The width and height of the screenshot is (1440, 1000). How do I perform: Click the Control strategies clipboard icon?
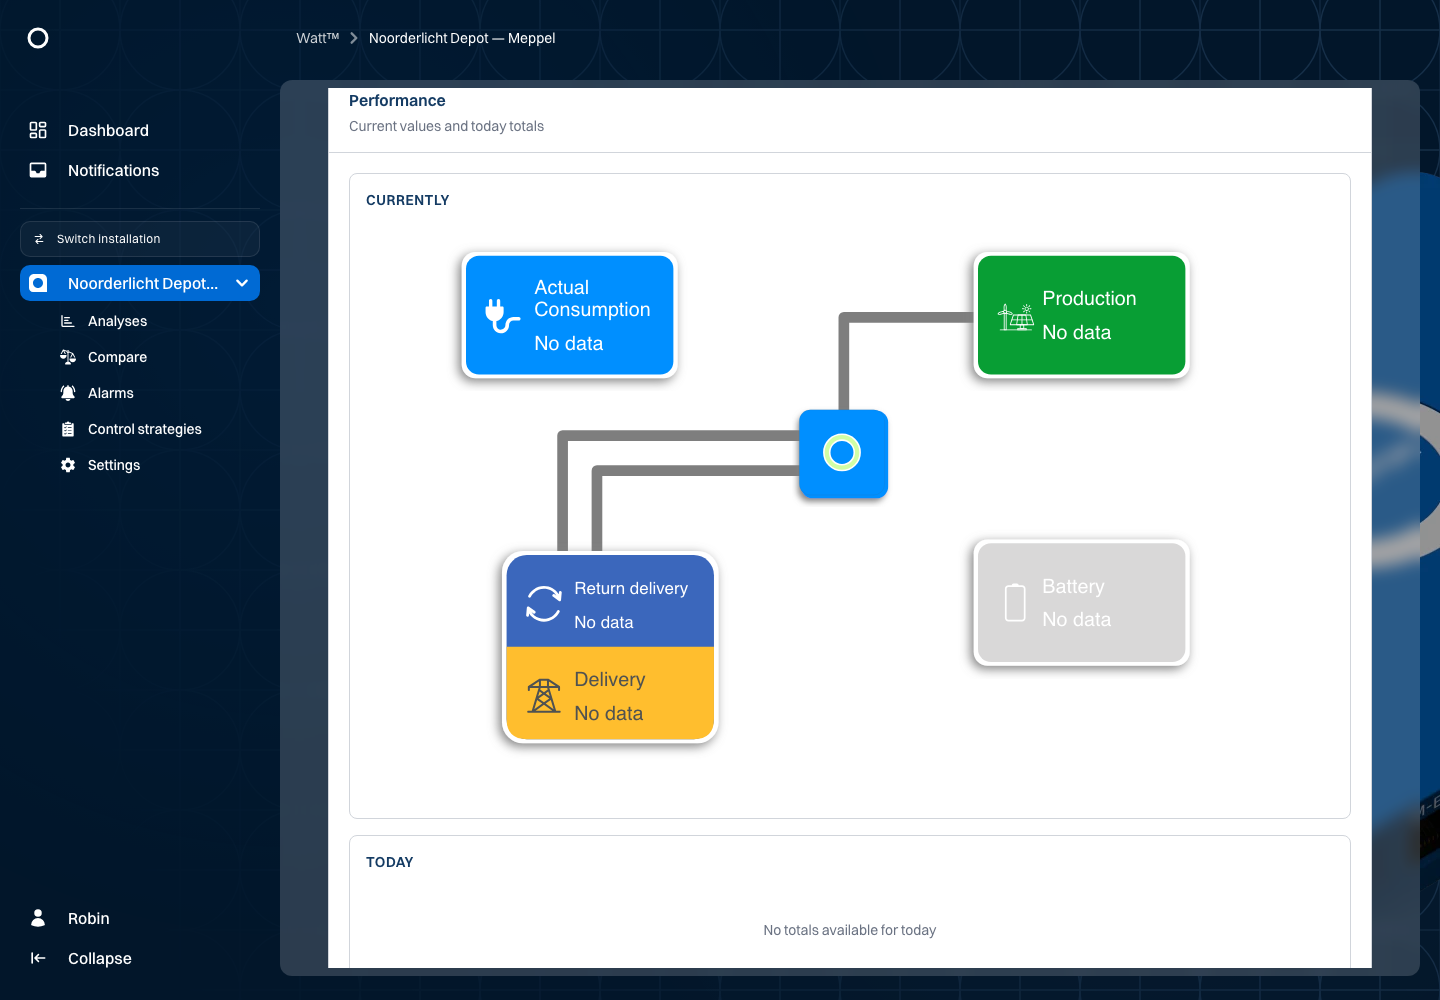[68, 429]
